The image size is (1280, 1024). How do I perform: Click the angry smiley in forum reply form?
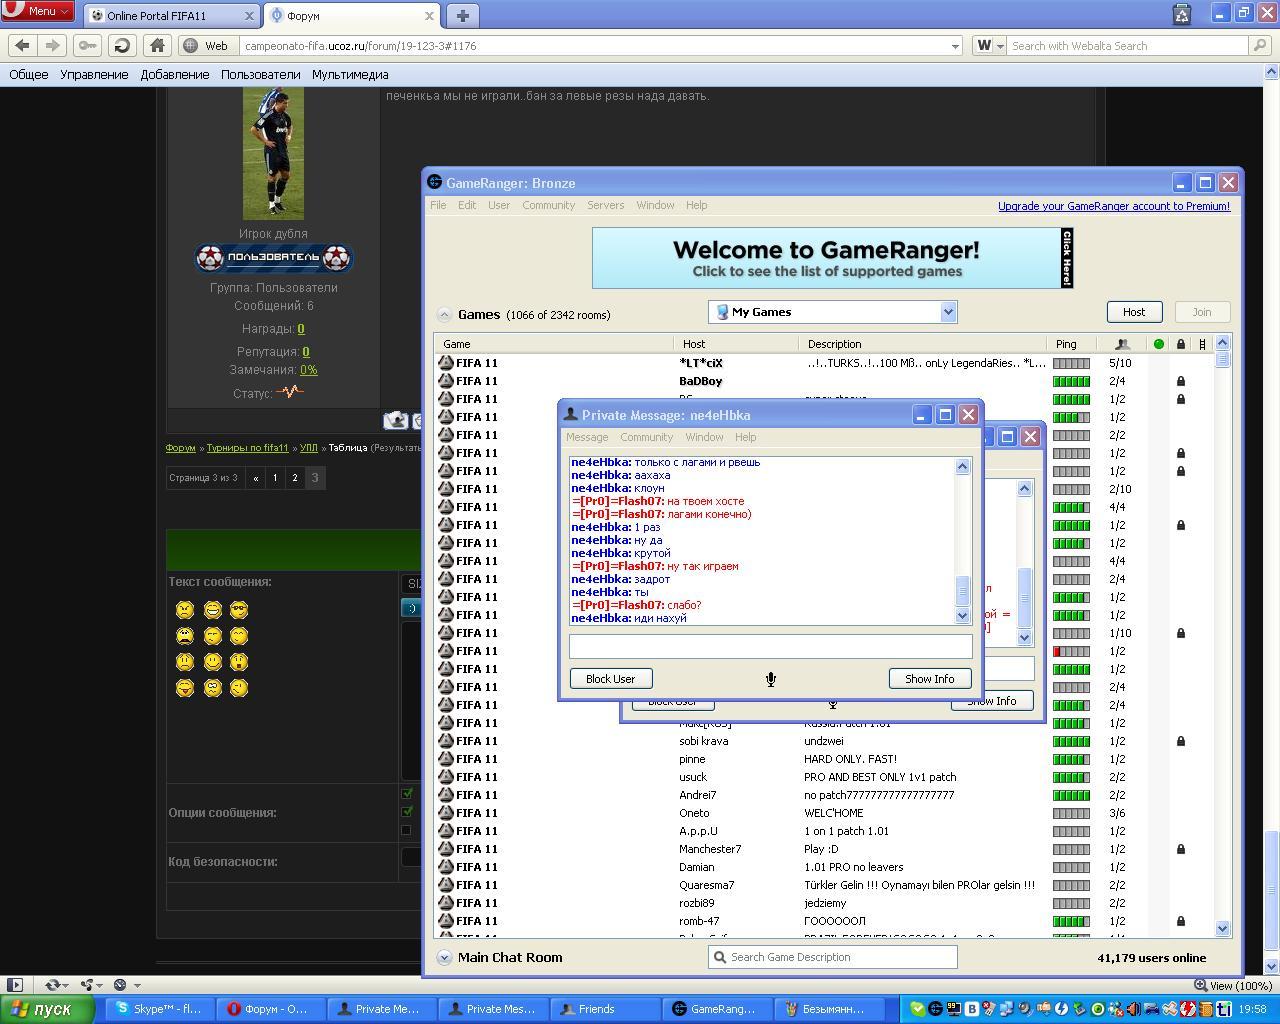pyautogui.click(x=184, y=609)
